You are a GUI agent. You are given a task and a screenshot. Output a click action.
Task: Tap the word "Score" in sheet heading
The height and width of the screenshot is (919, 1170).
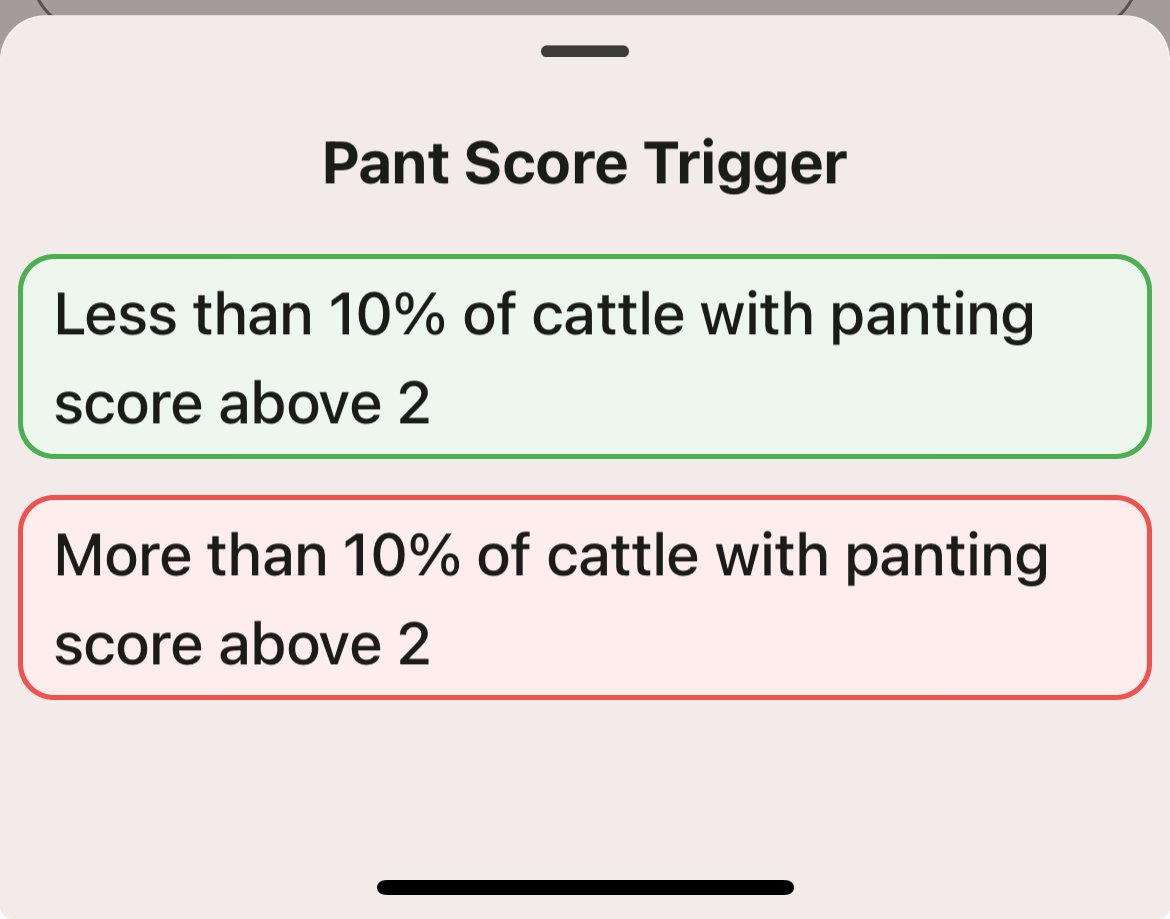[546, 163]
